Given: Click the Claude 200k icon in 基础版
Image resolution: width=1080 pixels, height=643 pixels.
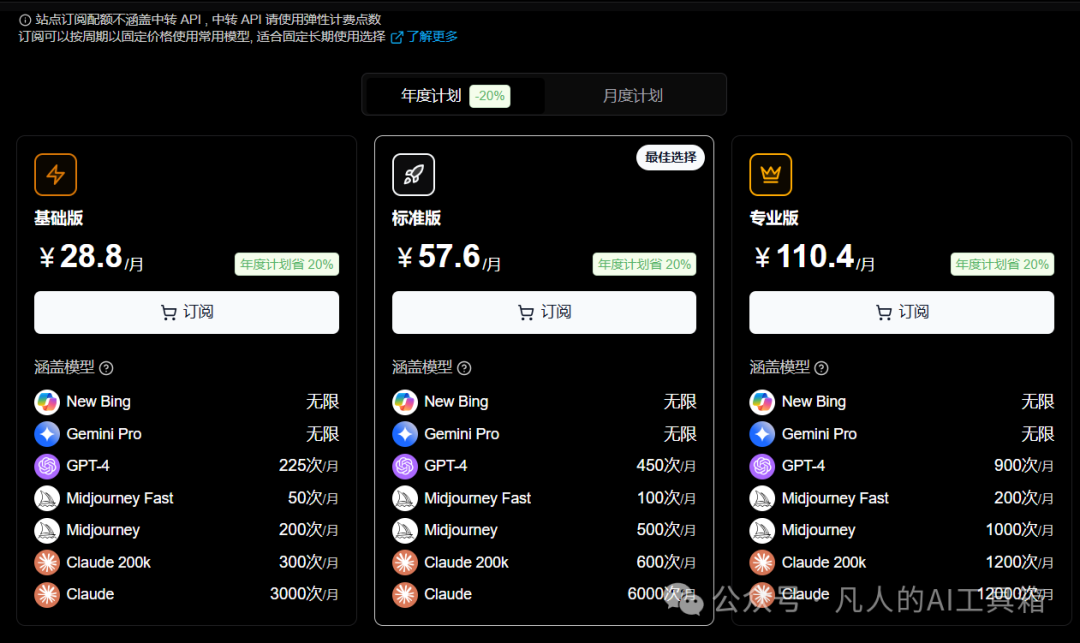Looking at the screenshot, I should [x=47, y=562].
